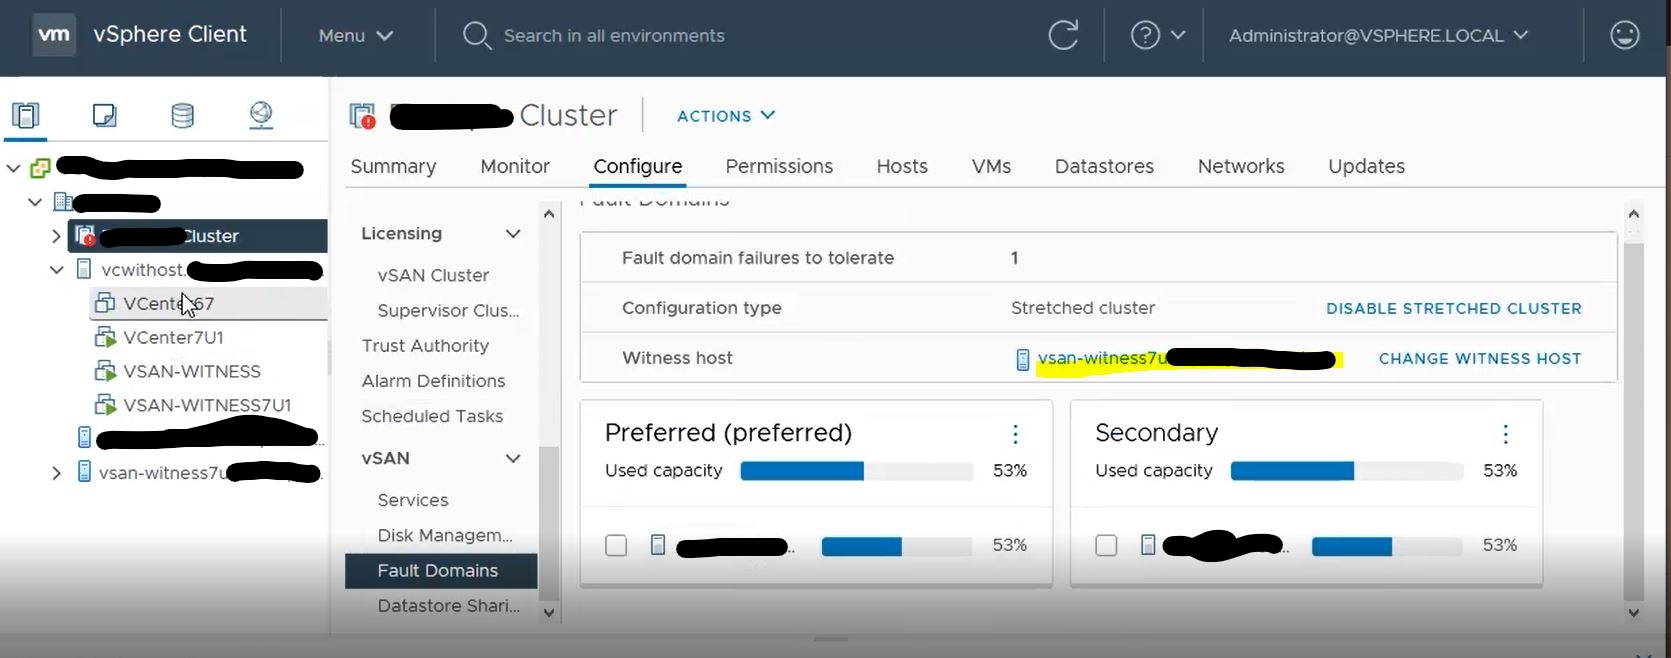Collapse the Licensing section
1671x658 pixels.
[x=513, y=234]
